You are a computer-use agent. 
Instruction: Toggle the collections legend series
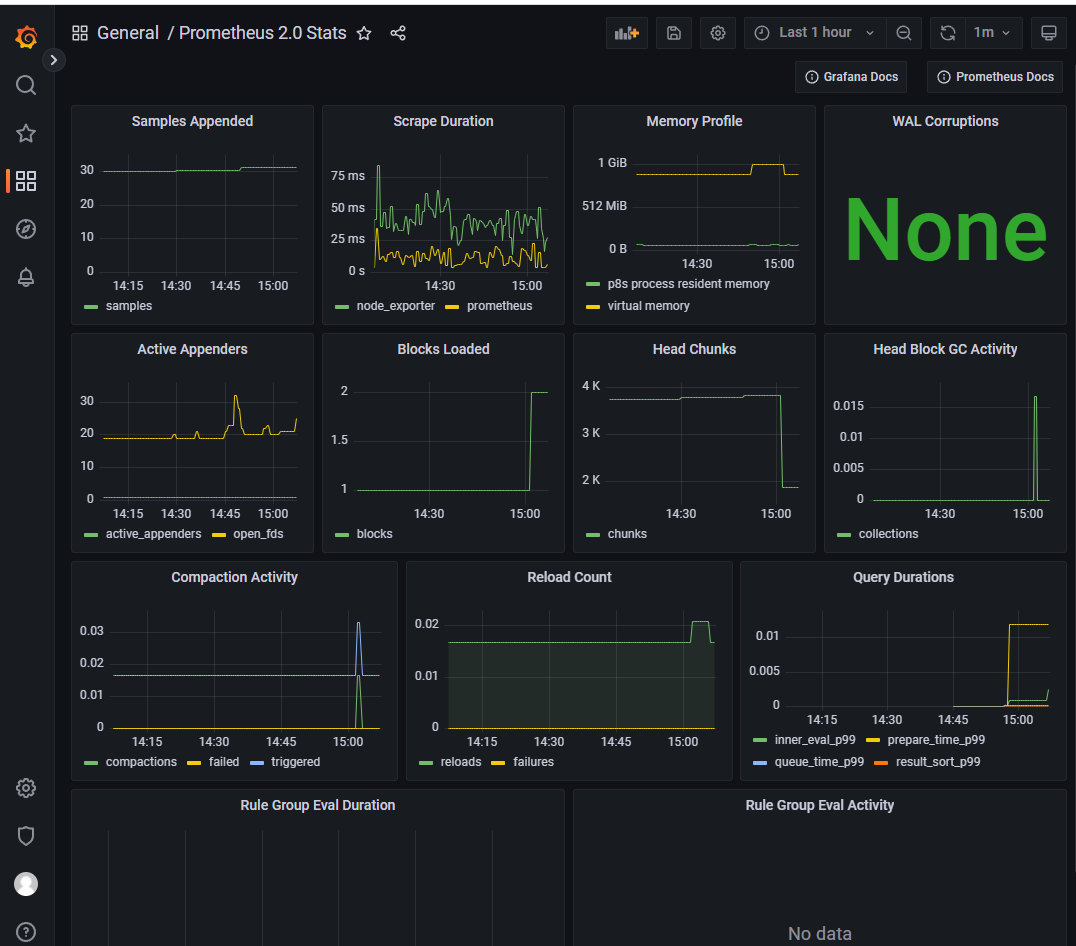tap(888, 534)
